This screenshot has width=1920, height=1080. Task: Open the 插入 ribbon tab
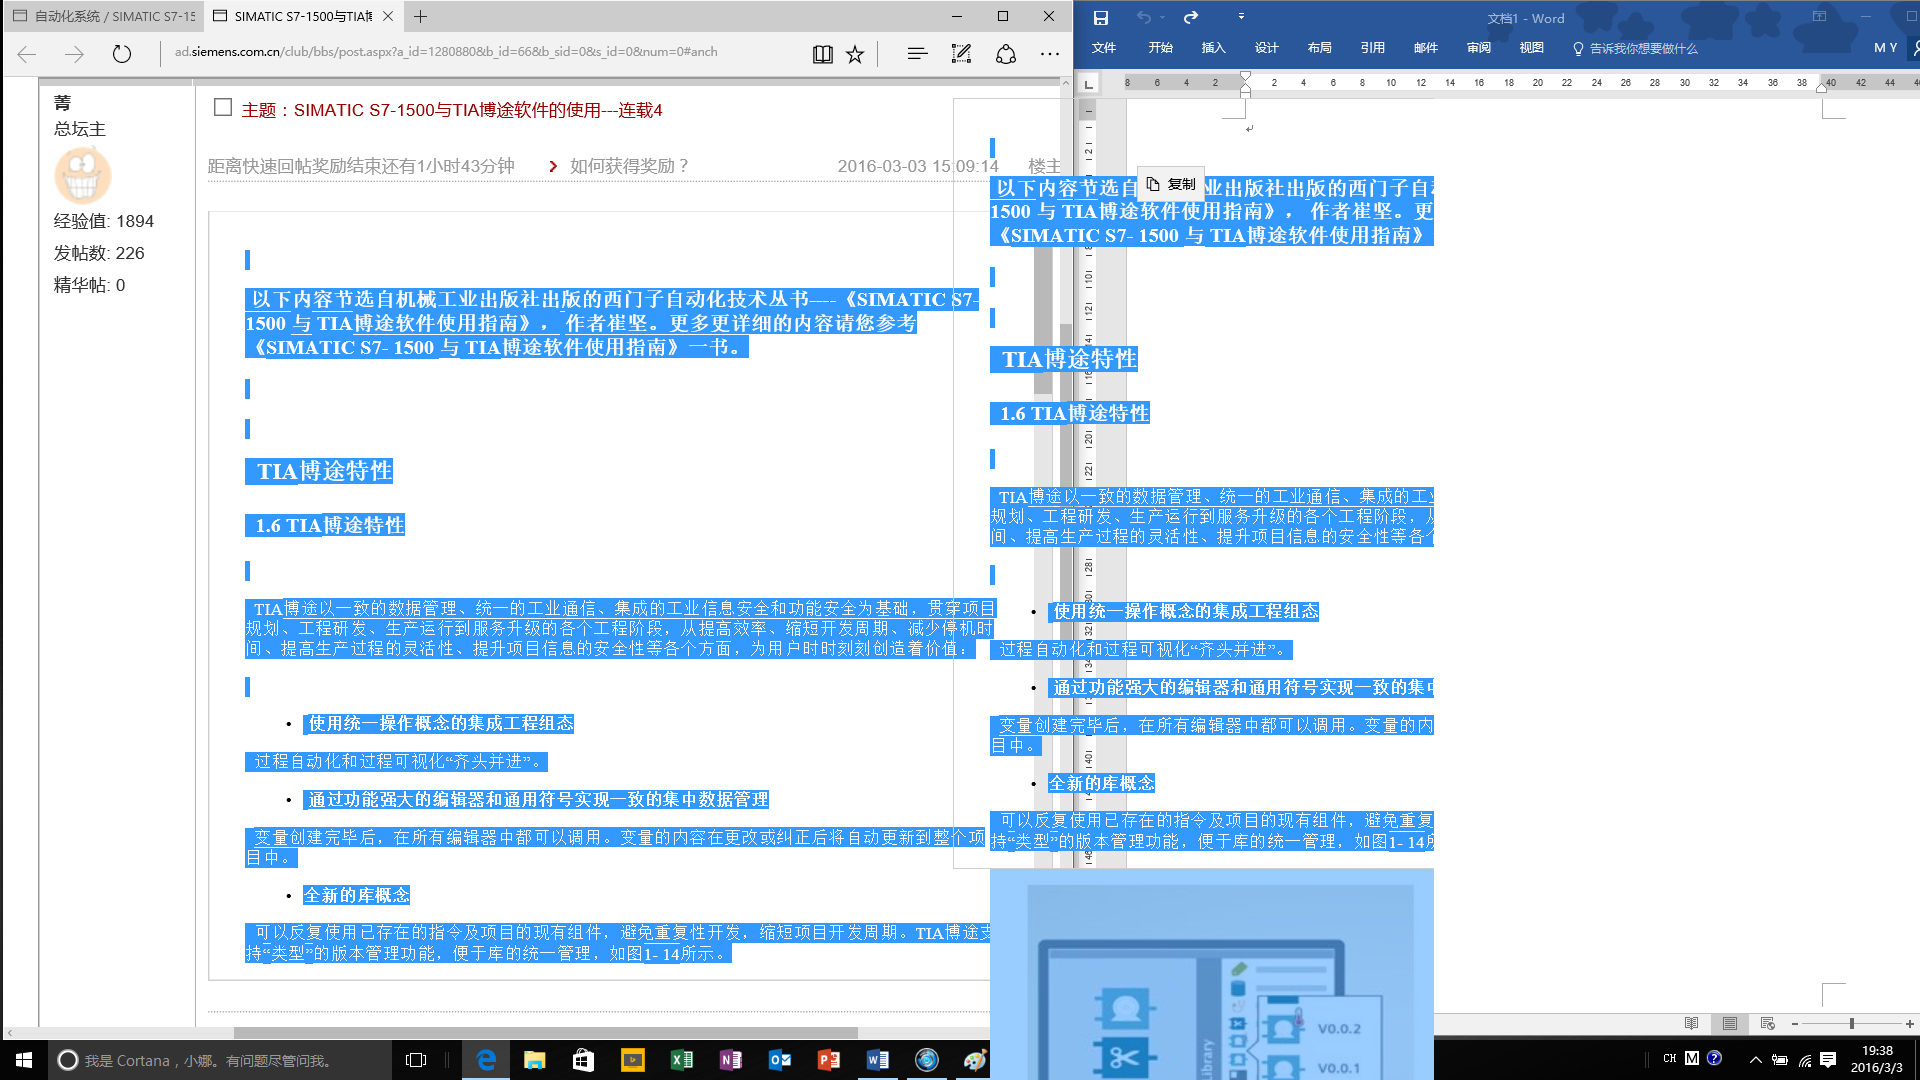pos(1213,48)
